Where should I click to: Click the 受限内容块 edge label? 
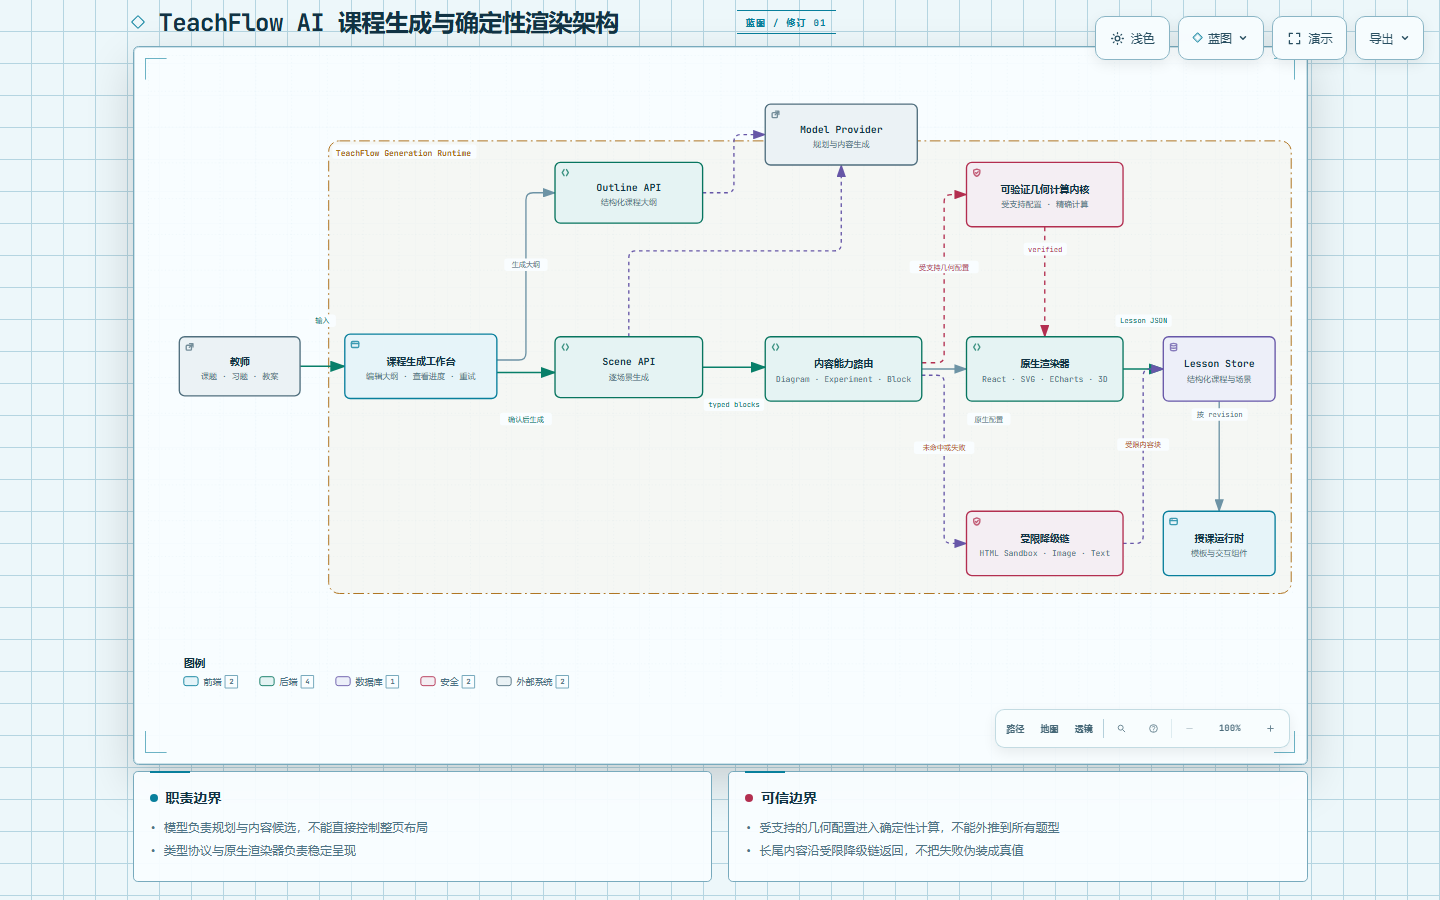(1143, 445)
